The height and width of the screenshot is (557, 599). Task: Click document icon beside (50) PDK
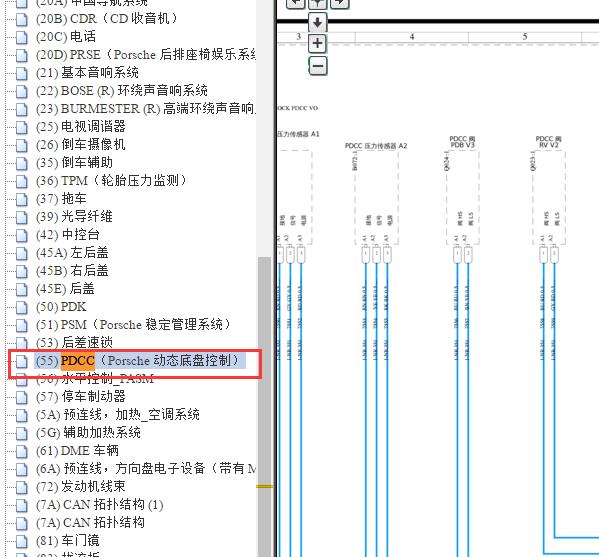(22, 307)
